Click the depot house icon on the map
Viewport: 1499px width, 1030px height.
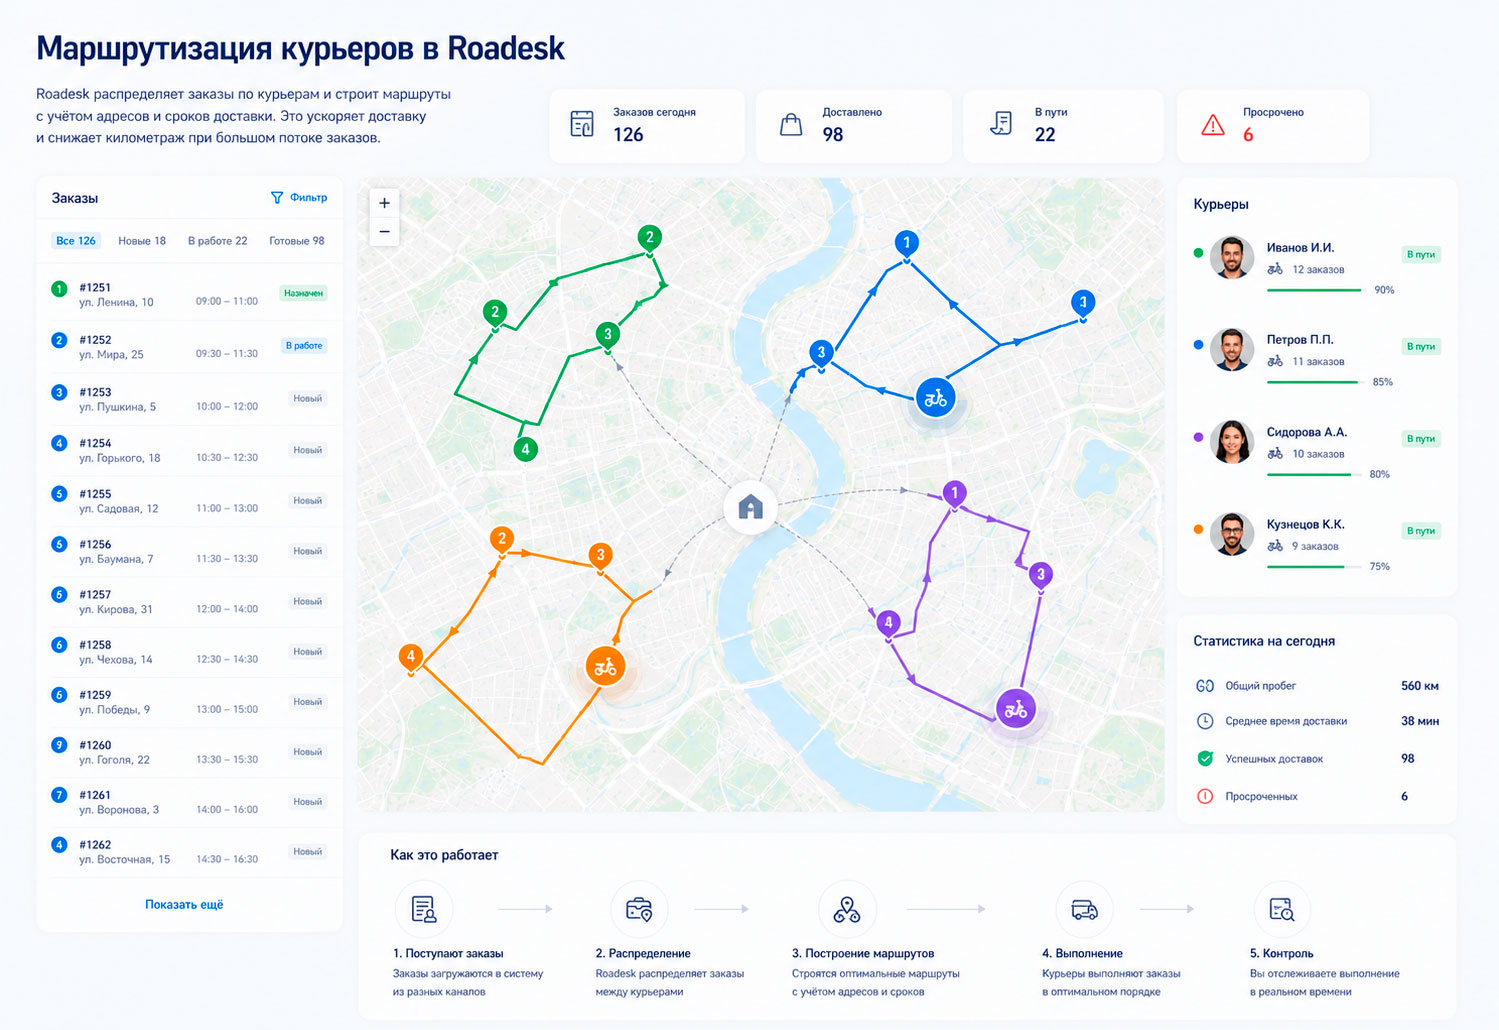(x=750, y=507)
